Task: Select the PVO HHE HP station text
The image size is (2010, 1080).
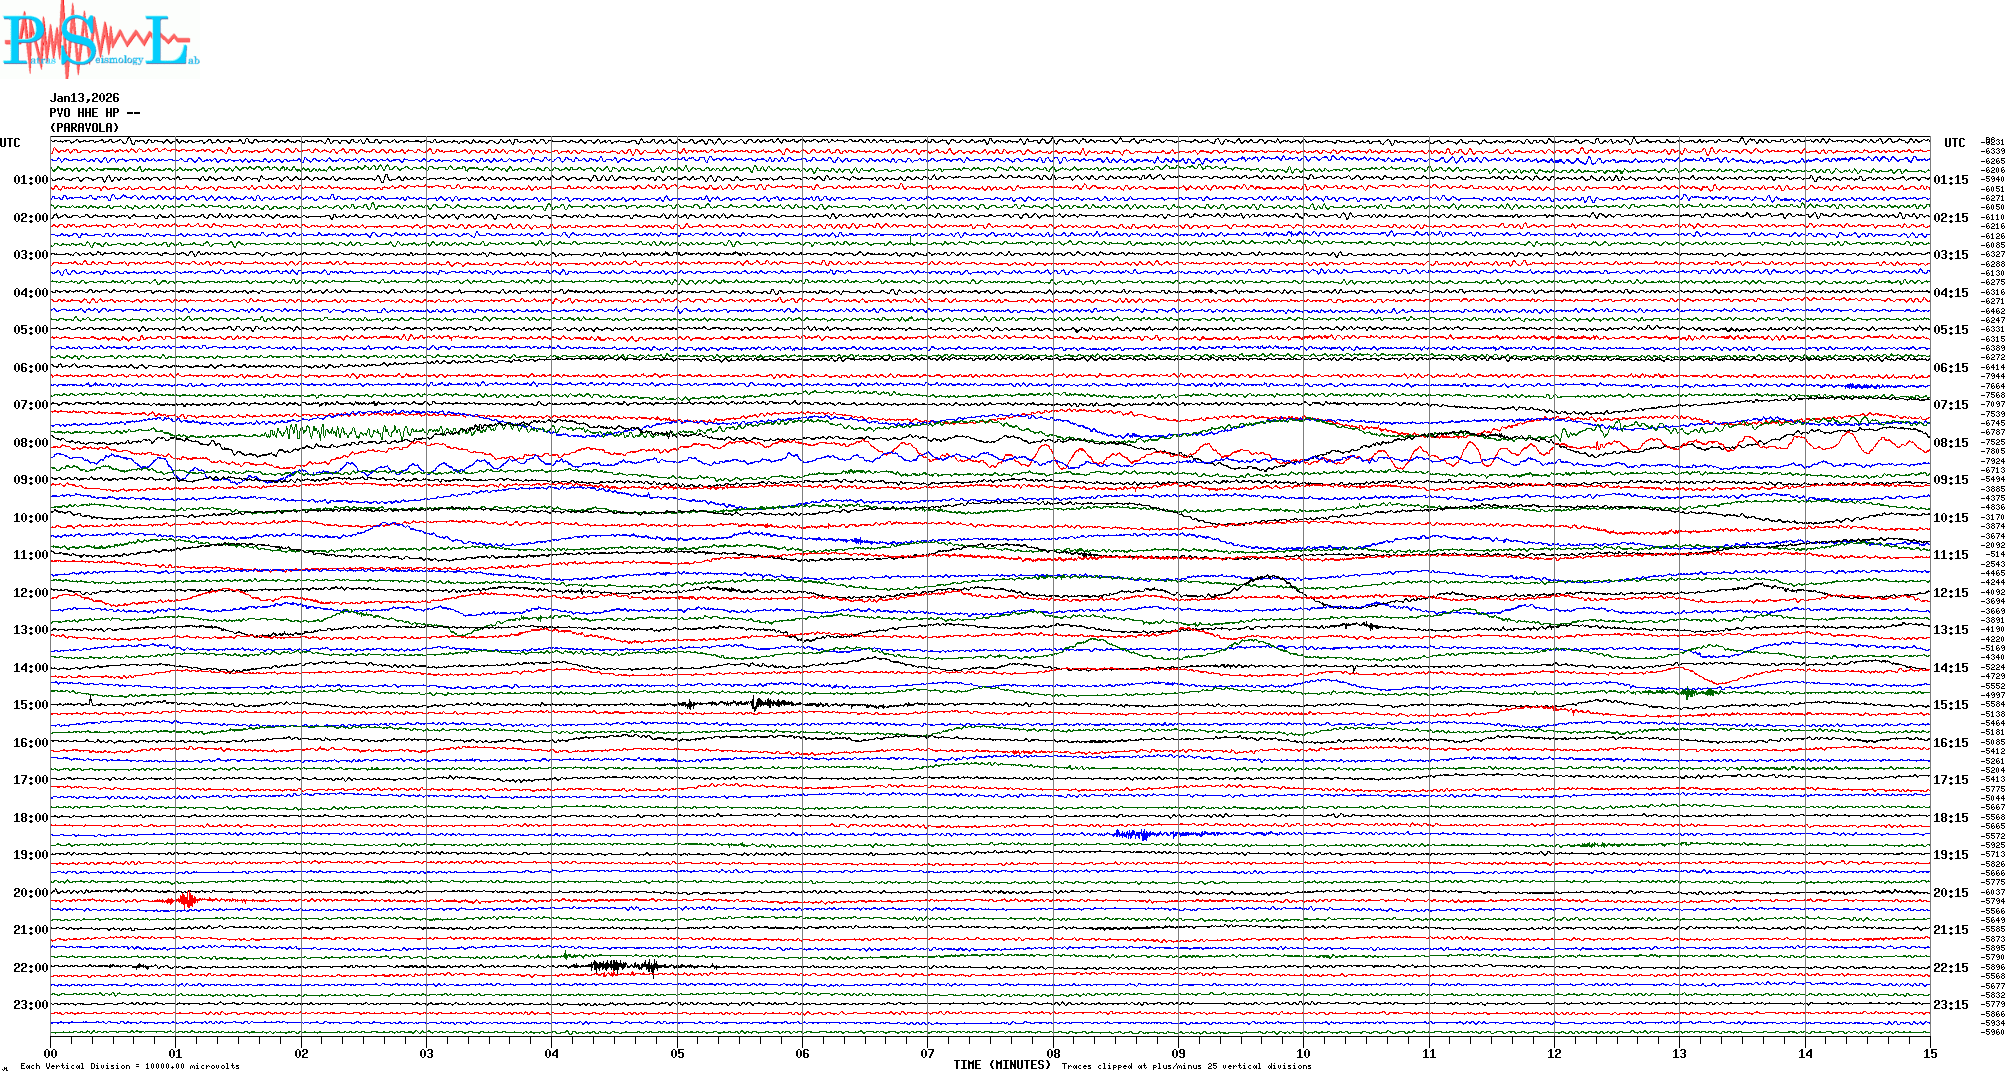Action: click(x=94, y=113)
